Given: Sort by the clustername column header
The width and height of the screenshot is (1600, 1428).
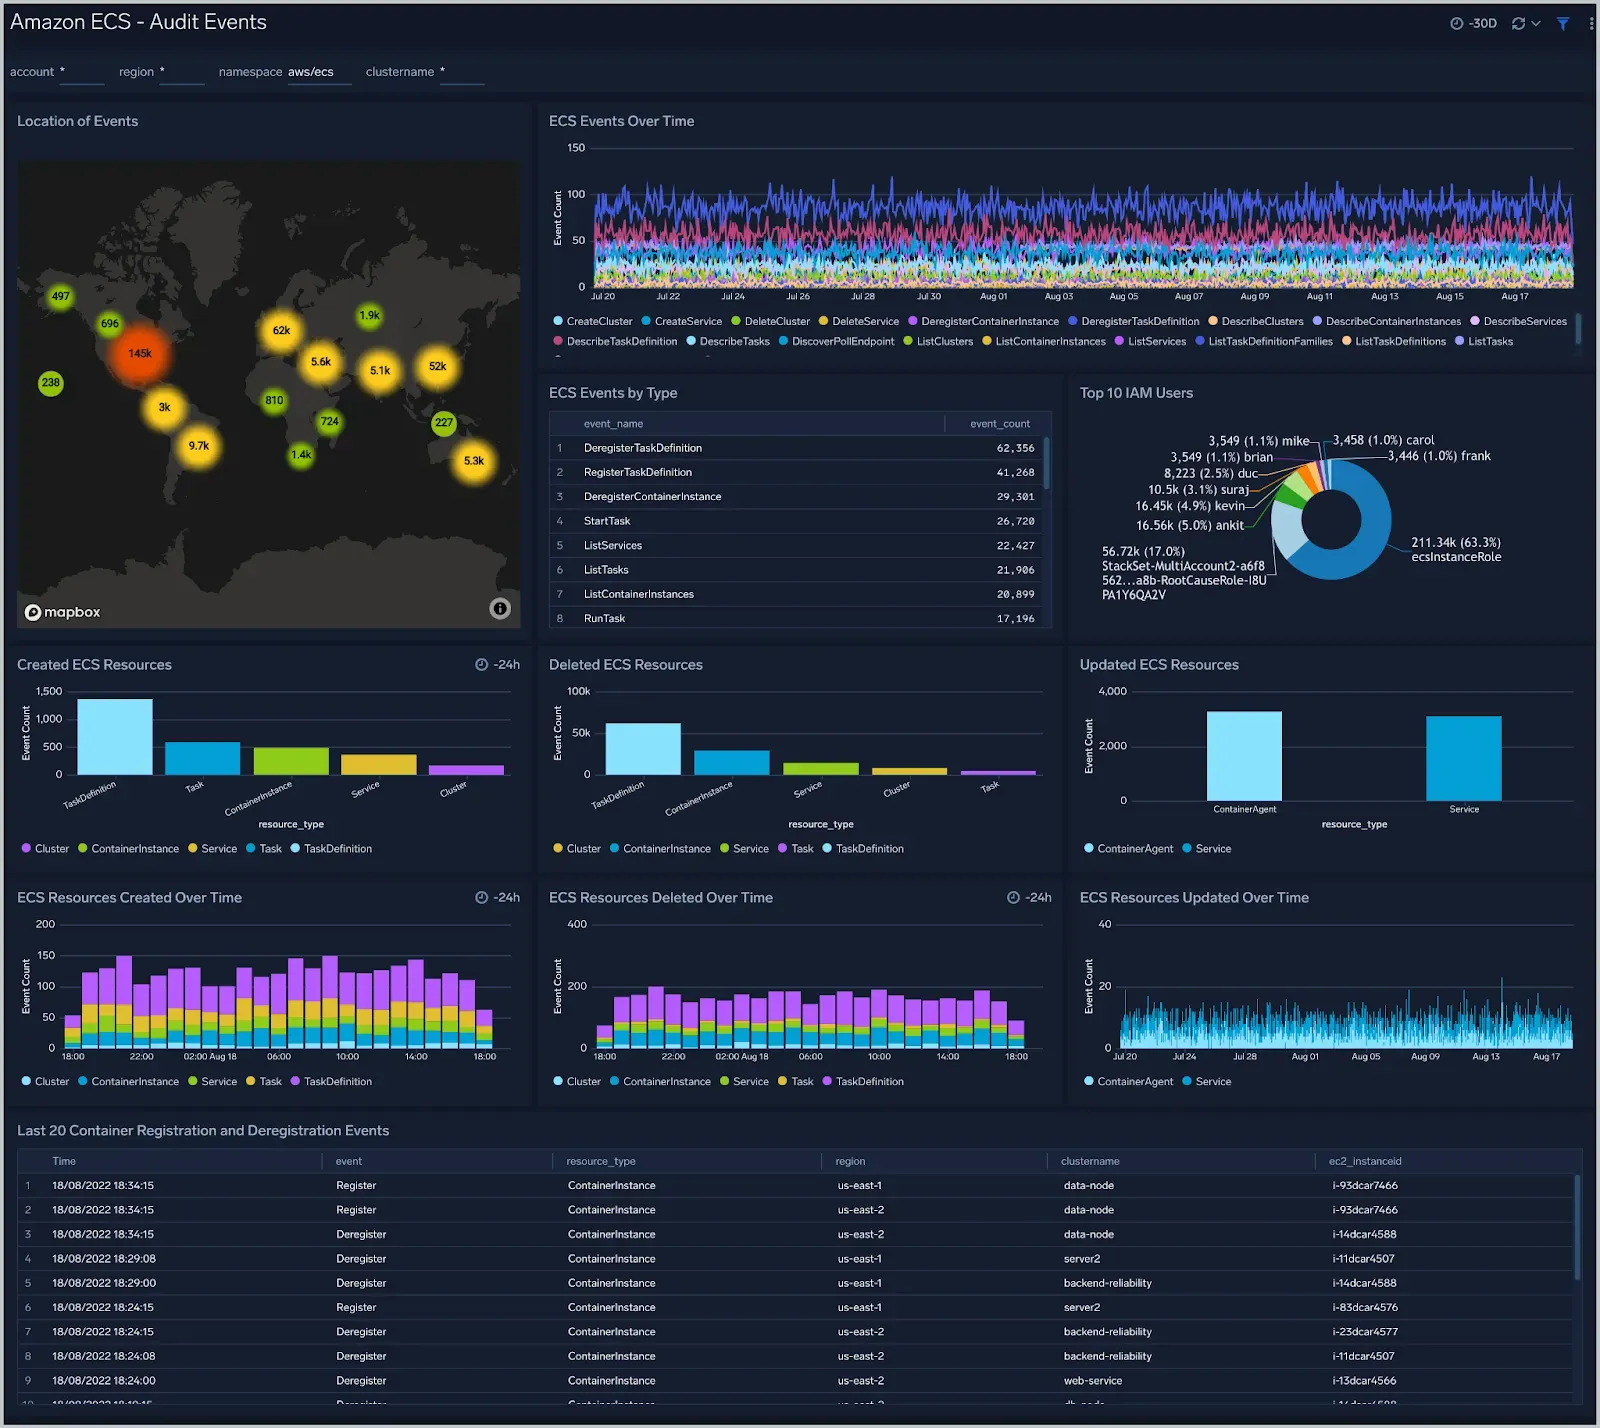Looking at the screenshot, I should (1090, 1161).
